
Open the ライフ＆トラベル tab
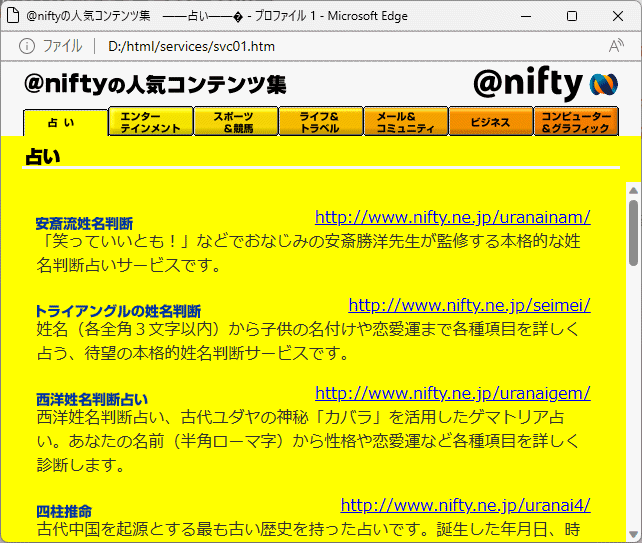[321, 122]
